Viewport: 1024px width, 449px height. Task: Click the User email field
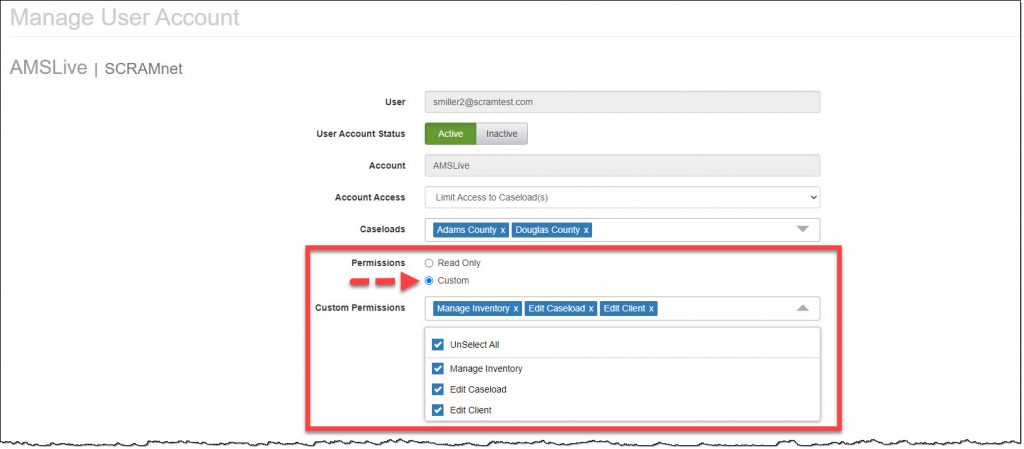tap(621, 102)
